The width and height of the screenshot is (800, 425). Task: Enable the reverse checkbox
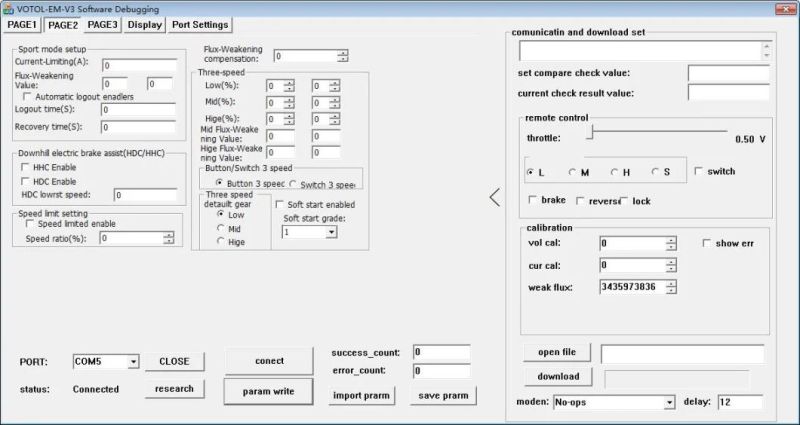coord(580,201)
